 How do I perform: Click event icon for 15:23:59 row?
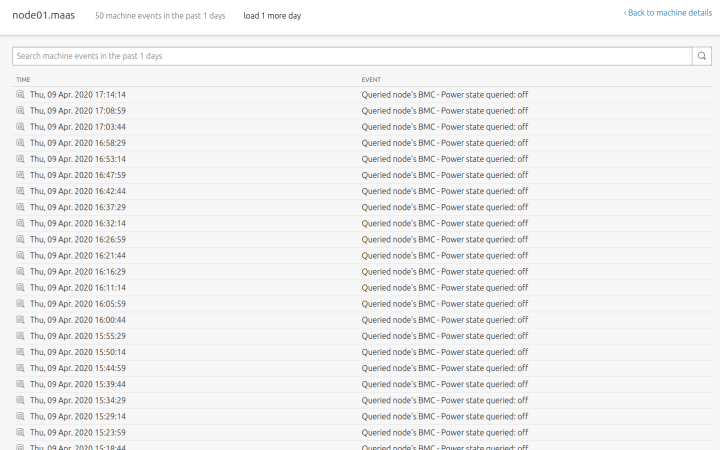[20, 432]
